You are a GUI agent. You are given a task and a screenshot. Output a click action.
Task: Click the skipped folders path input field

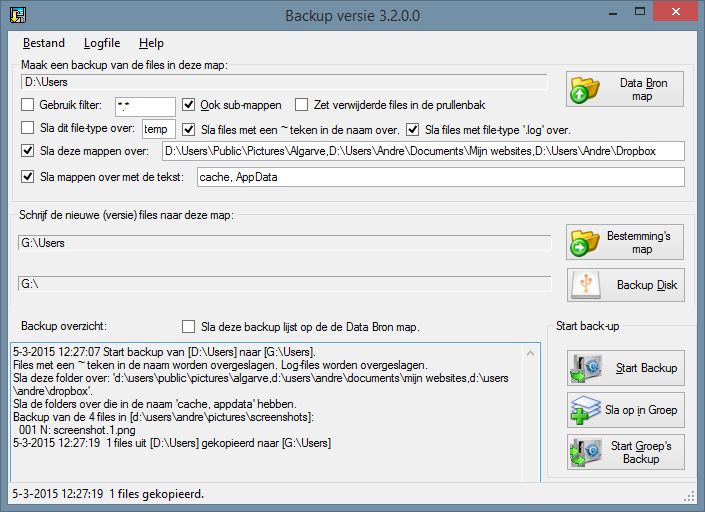[x=423, y=151]
